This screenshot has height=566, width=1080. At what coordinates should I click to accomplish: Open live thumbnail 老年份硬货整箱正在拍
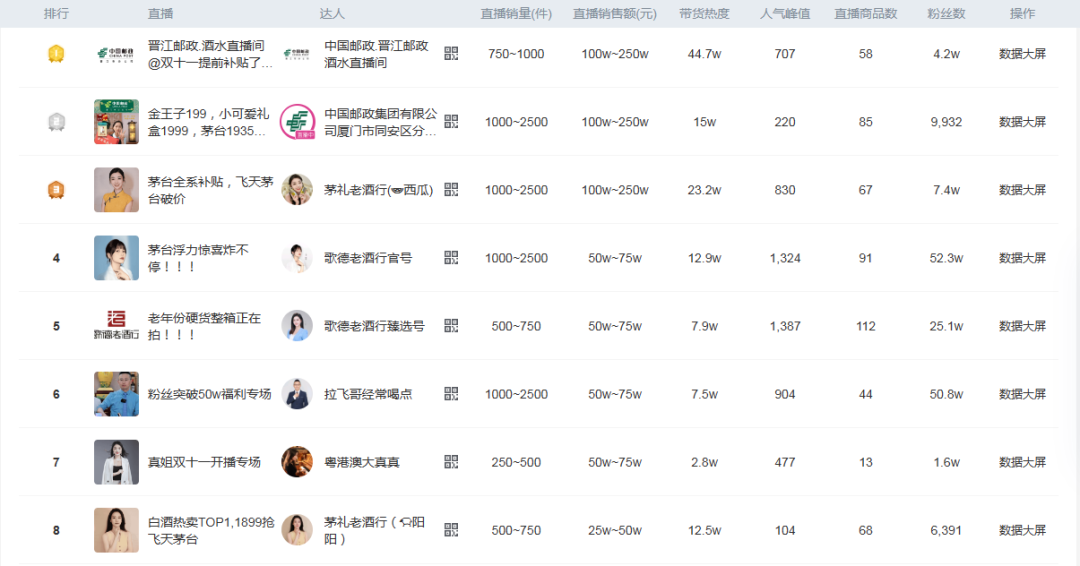point(116,326)
